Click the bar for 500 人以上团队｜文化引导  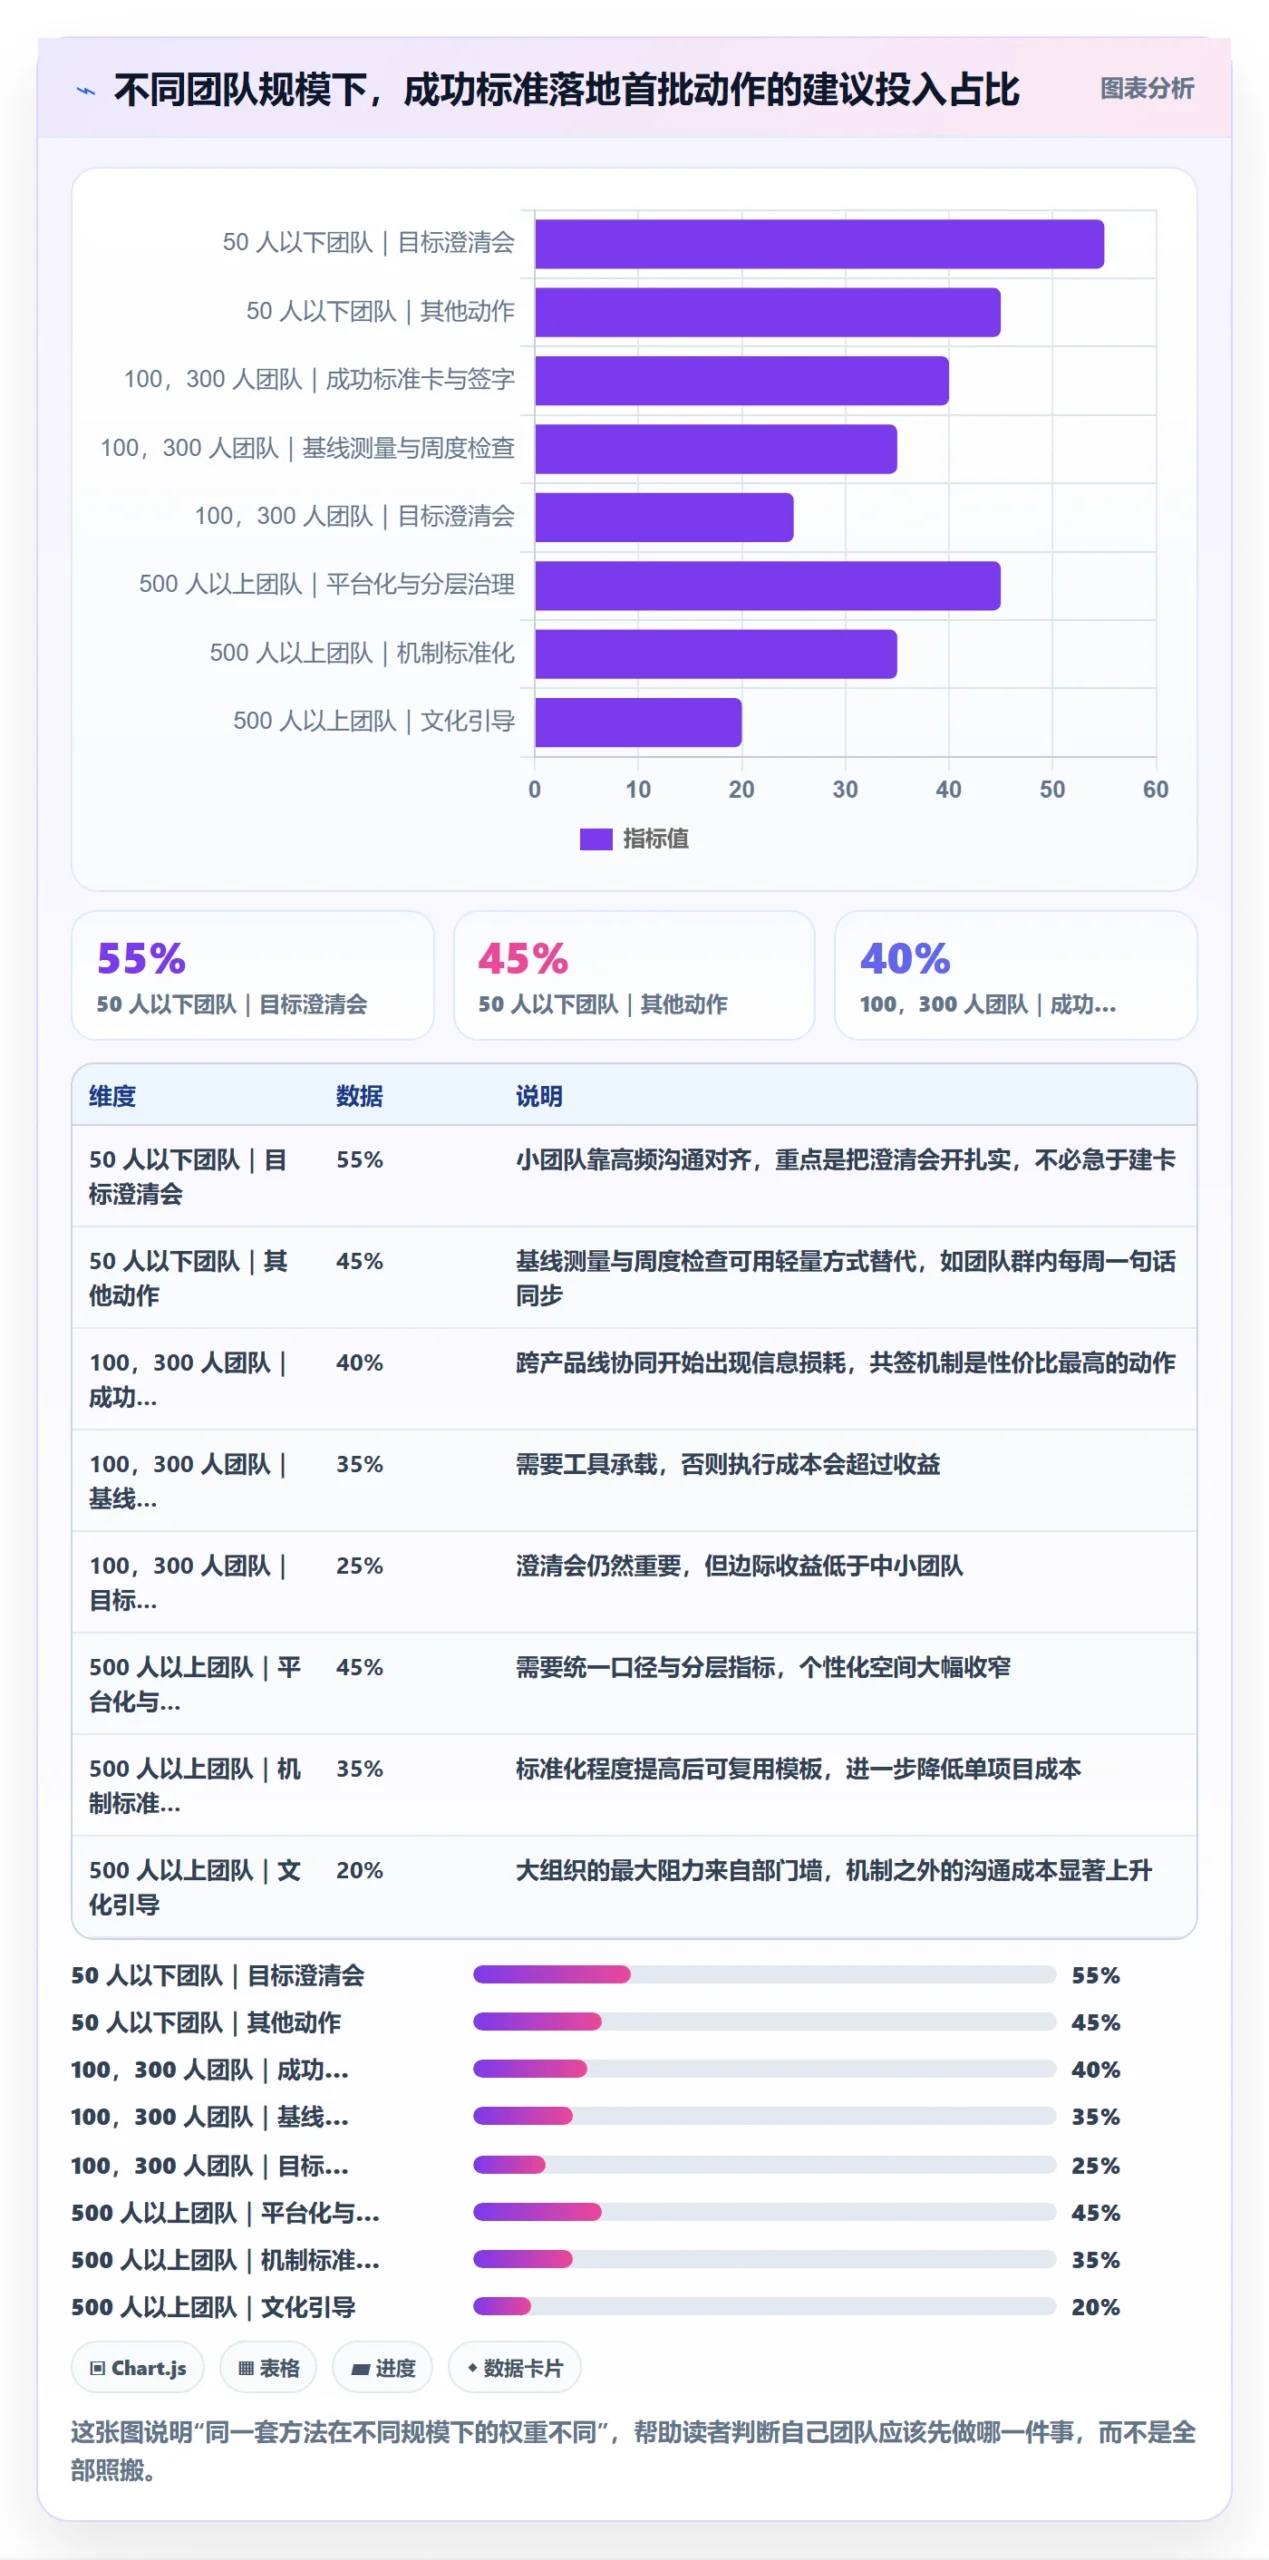(638, 722)
